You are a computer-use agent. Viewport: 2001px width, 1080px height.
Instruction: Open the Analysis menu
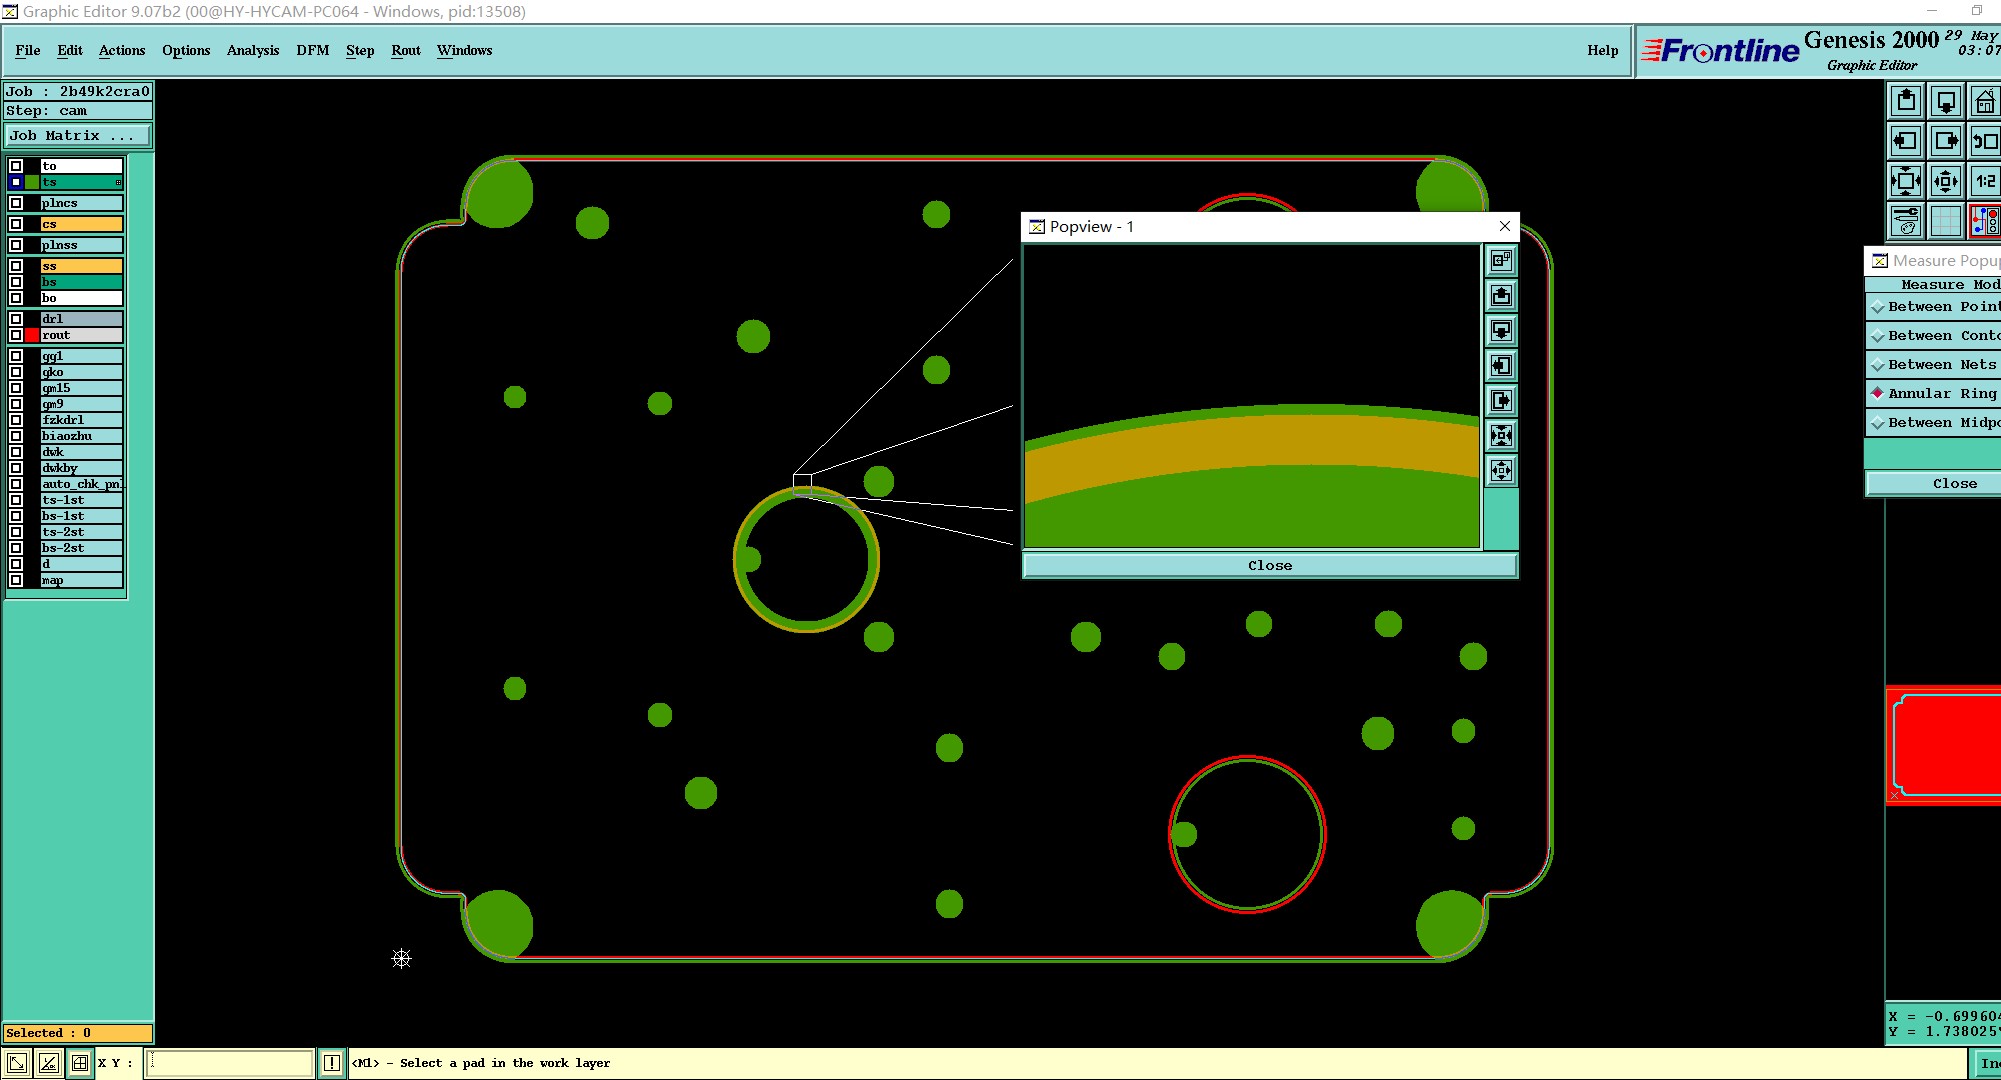(x=252, y=50)
